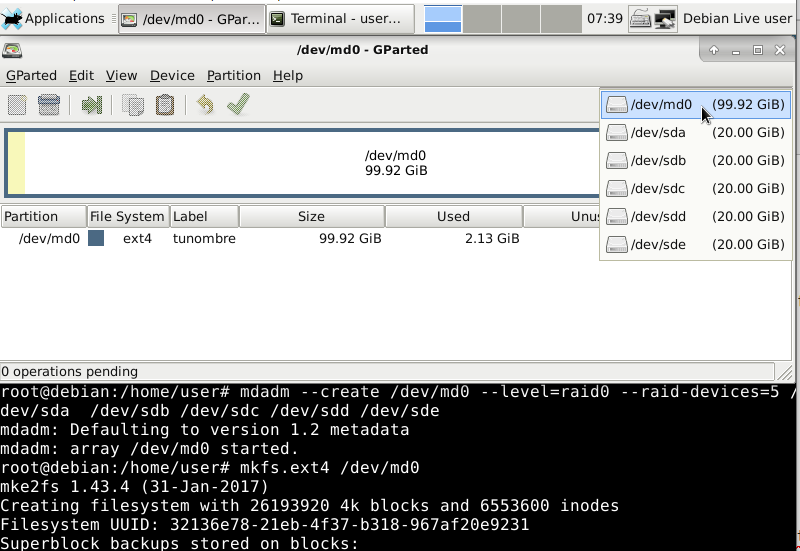Click the keyboard icon in the system tray
This screenshot has height=551, width=800.
[640, 19]
